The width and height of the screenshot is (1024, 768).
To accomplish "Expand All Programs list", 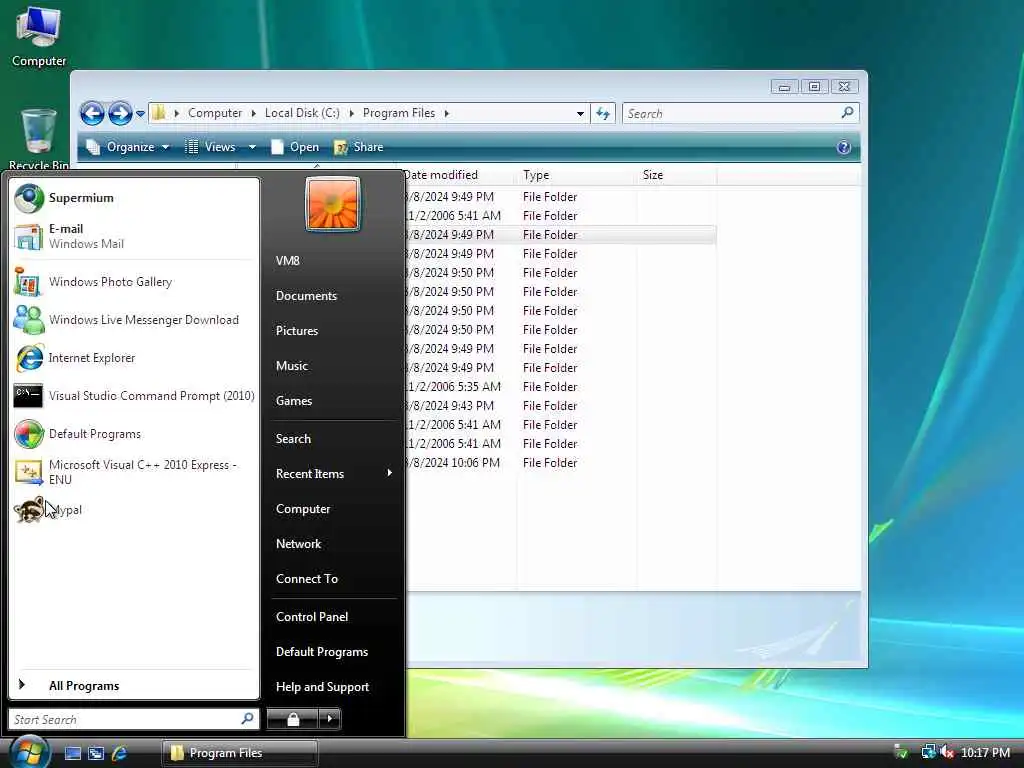I will click(x=134, y=686).
